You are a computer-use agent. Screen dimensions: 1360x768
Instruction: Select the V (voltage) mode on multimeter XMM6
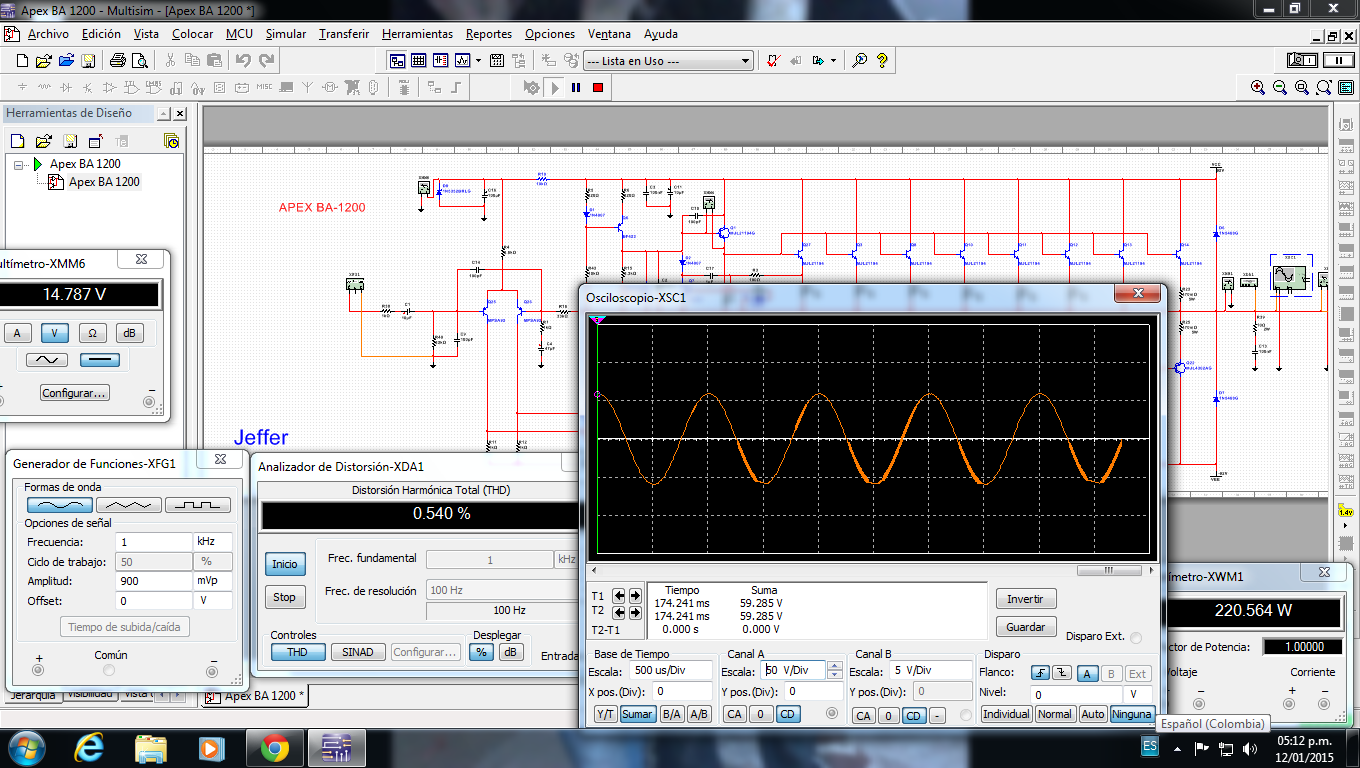[55, 333]
